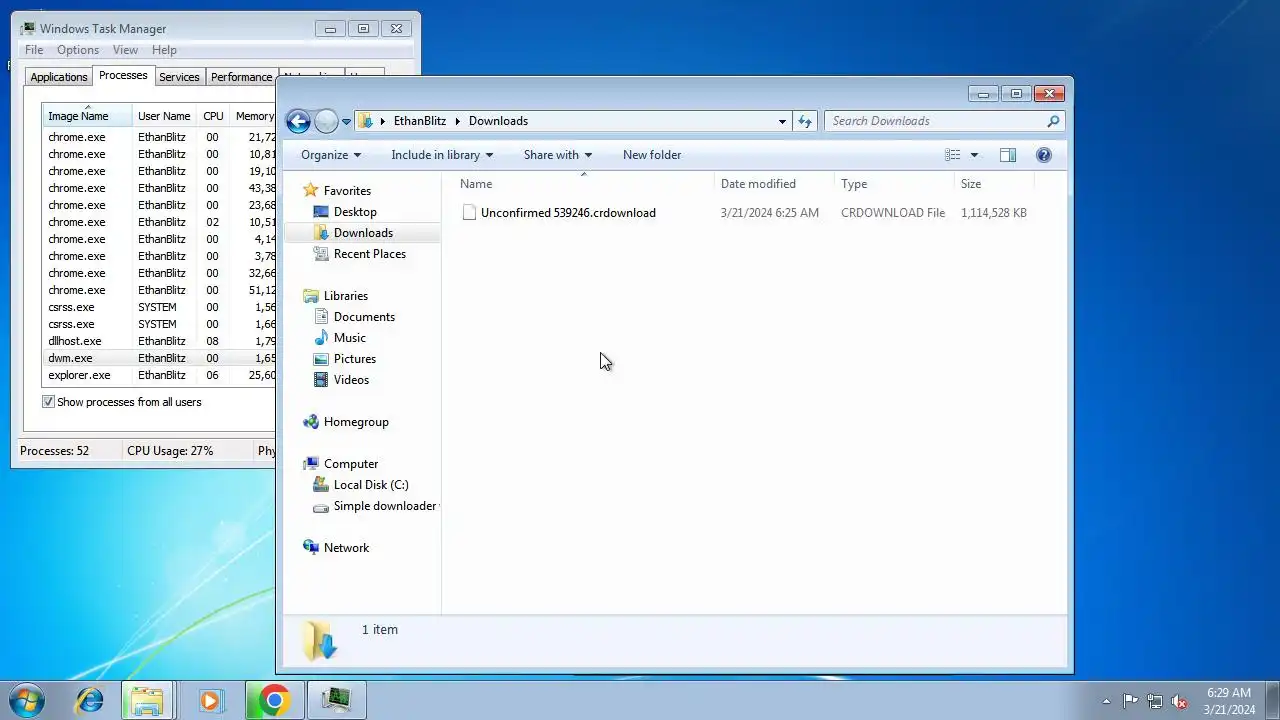Click the Change your view icon
Image resolution: width=1280 pixels, height=720 pixels.
tap(953, 155)
